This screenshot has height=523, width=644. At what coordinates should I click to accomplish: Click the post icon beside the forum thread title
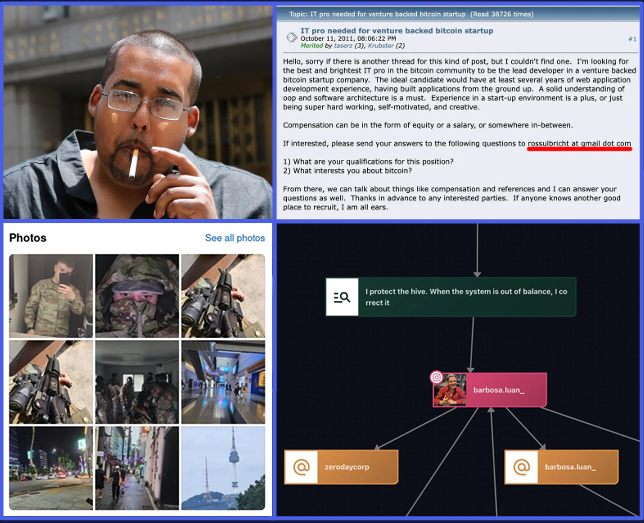pos(291,37)
